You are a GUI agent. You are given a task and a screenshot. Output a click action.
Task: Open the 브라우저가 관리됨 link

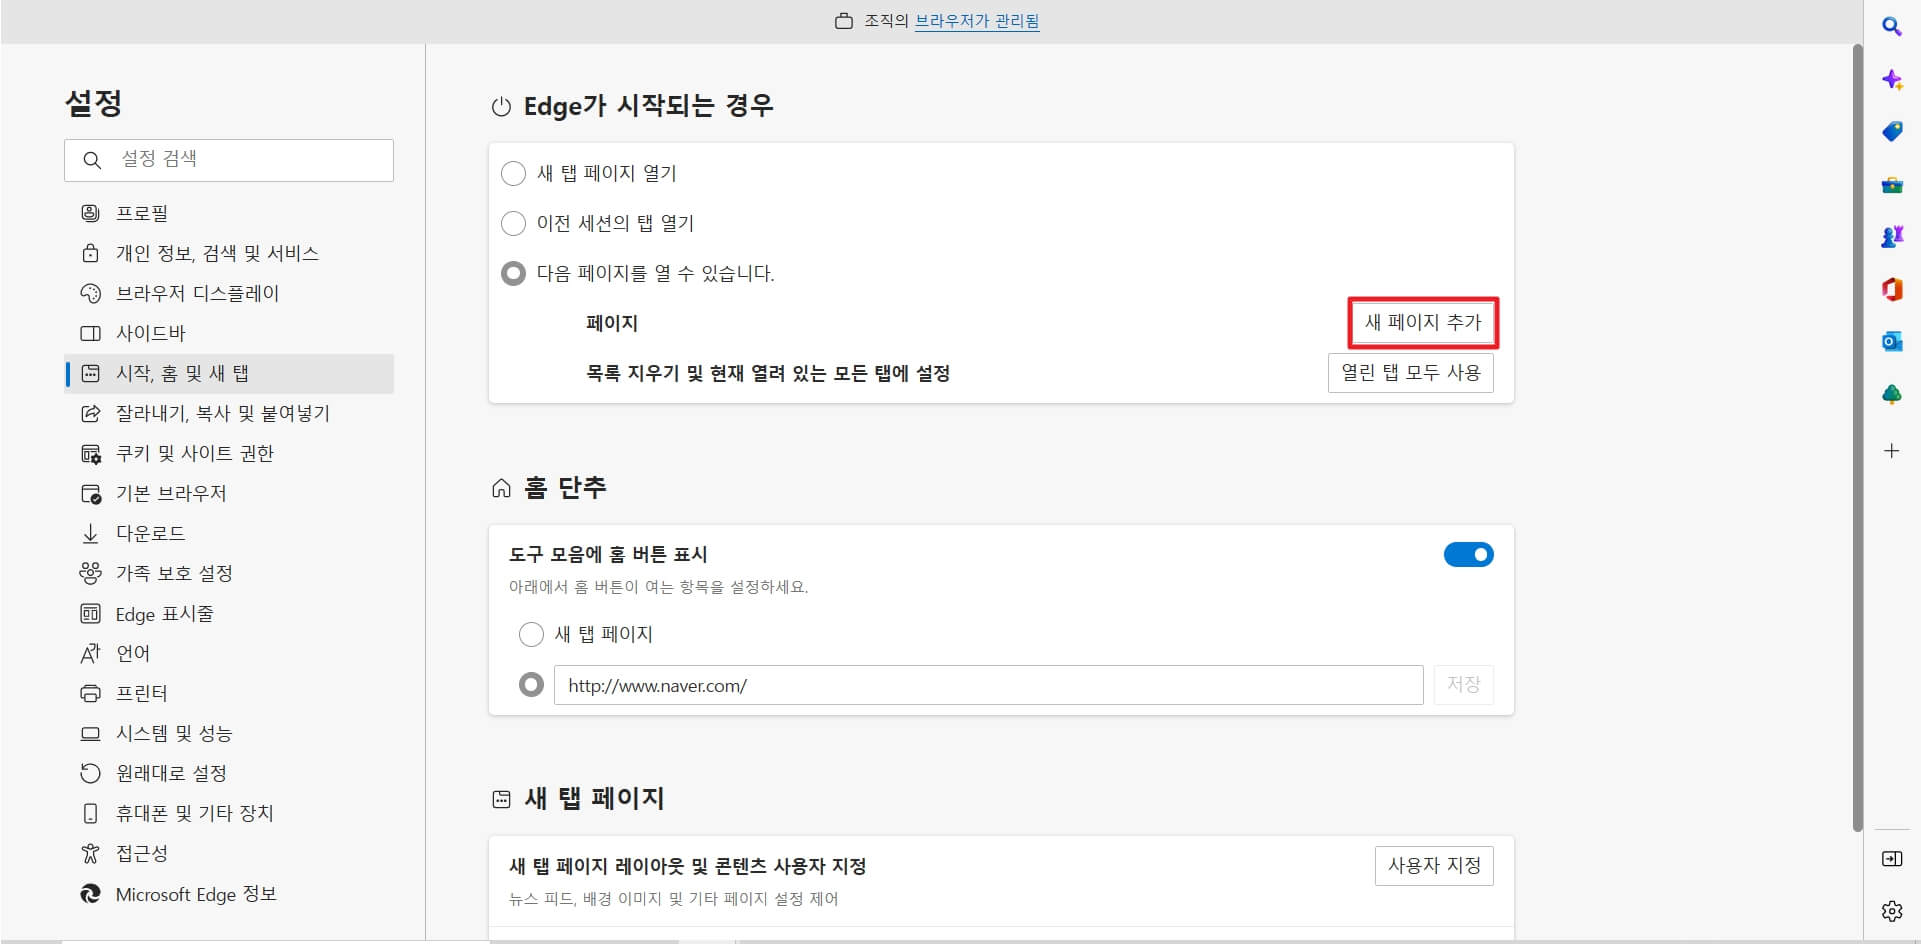977,21
